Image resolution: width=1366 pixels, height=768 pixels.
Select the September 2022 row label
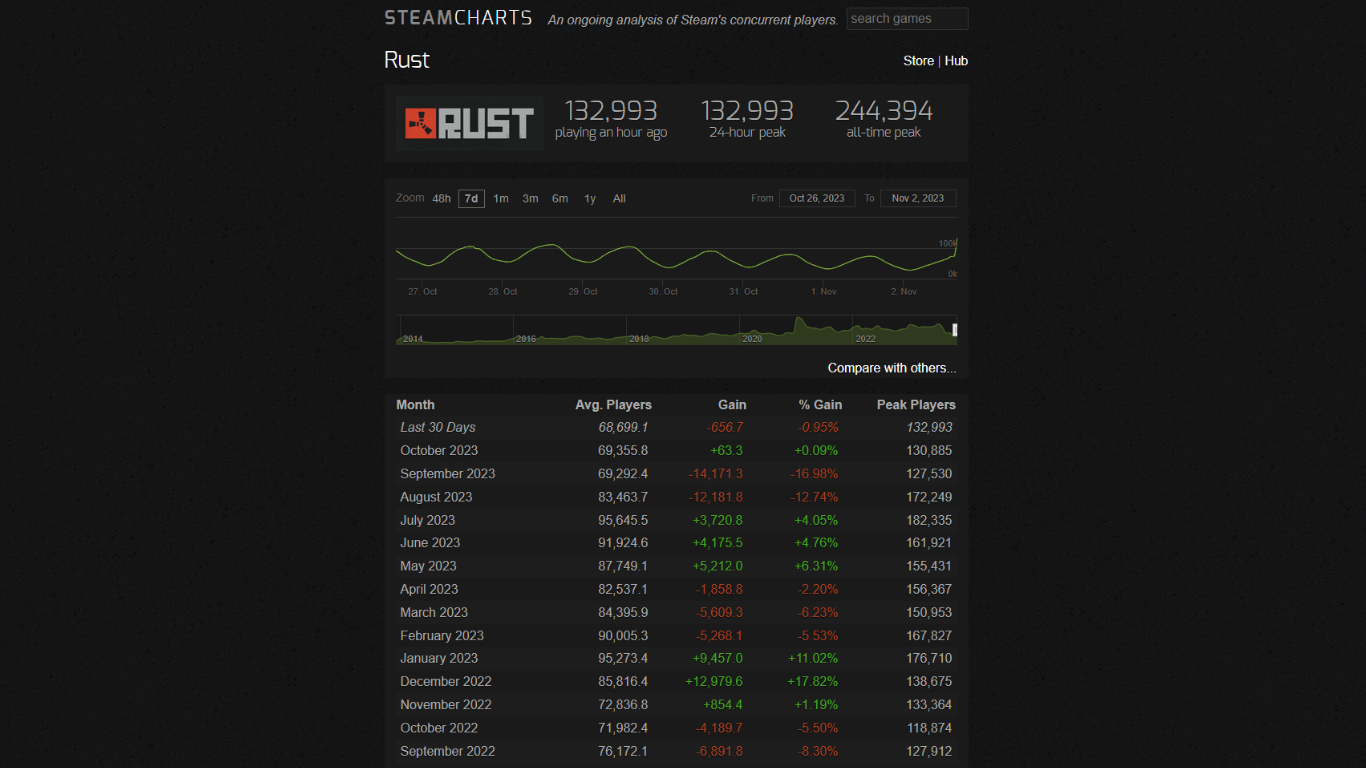click(448, 751)
